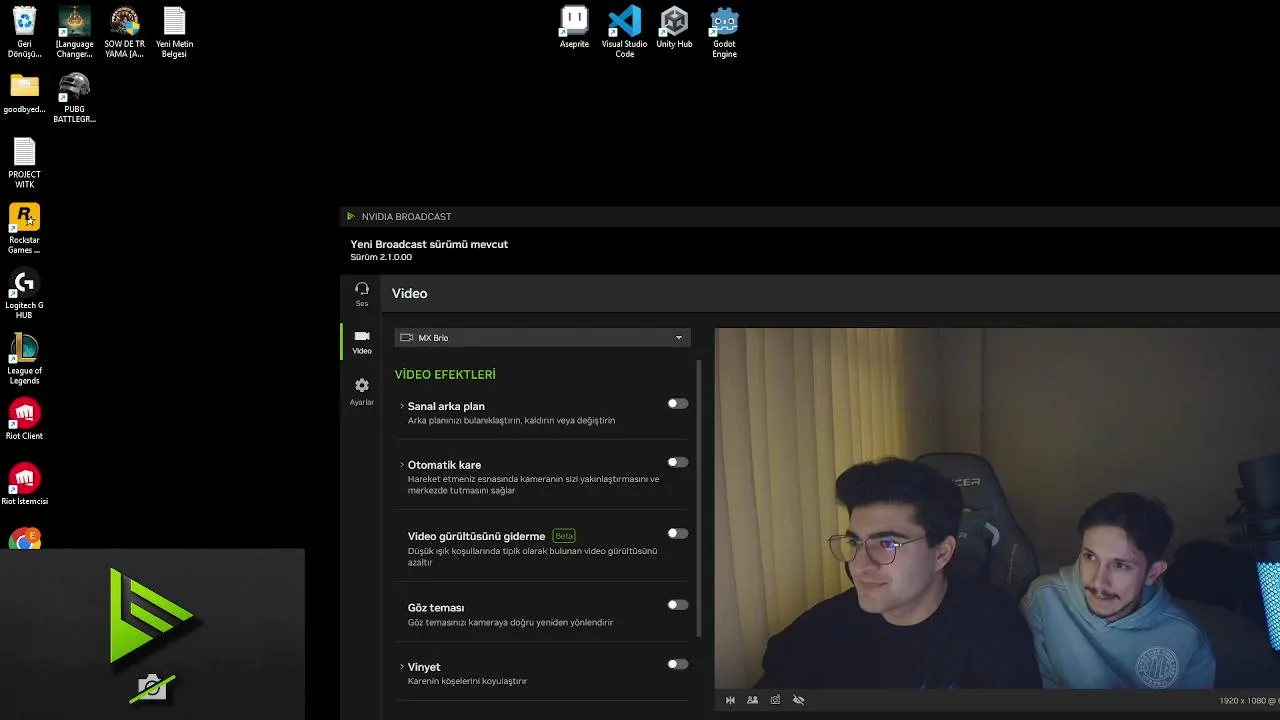Click the Yeni Broadcast sürümü mevcut notice
The width and height of the screenshot is (1280, 720).
click(429, 244)
